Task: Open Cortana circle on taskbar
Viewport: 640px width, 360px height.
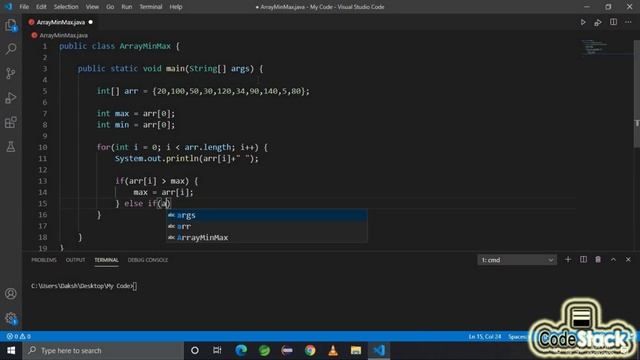Action: click(x=195, y=351)
